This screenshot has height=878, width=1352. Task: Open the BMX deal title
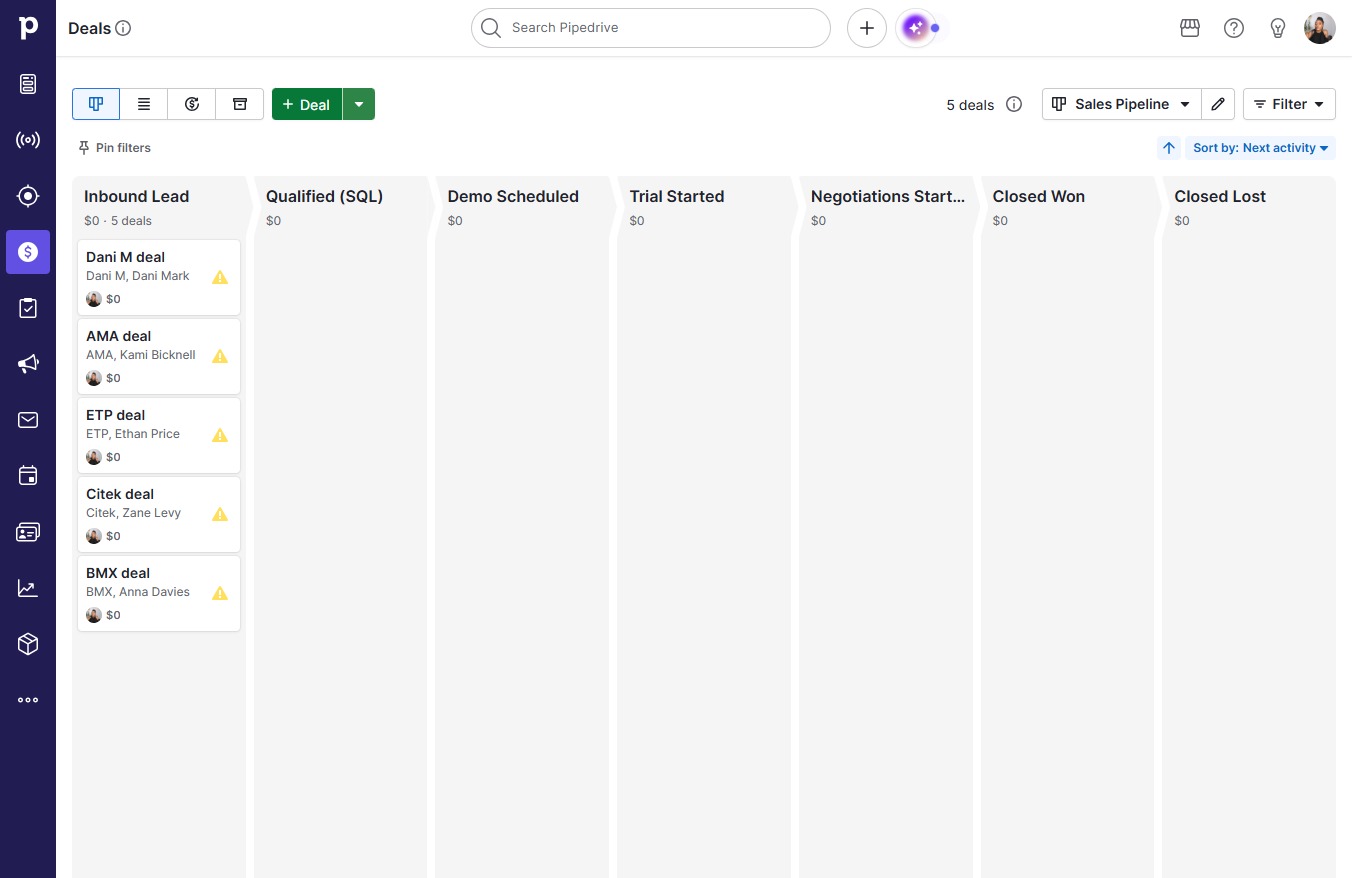118,573
